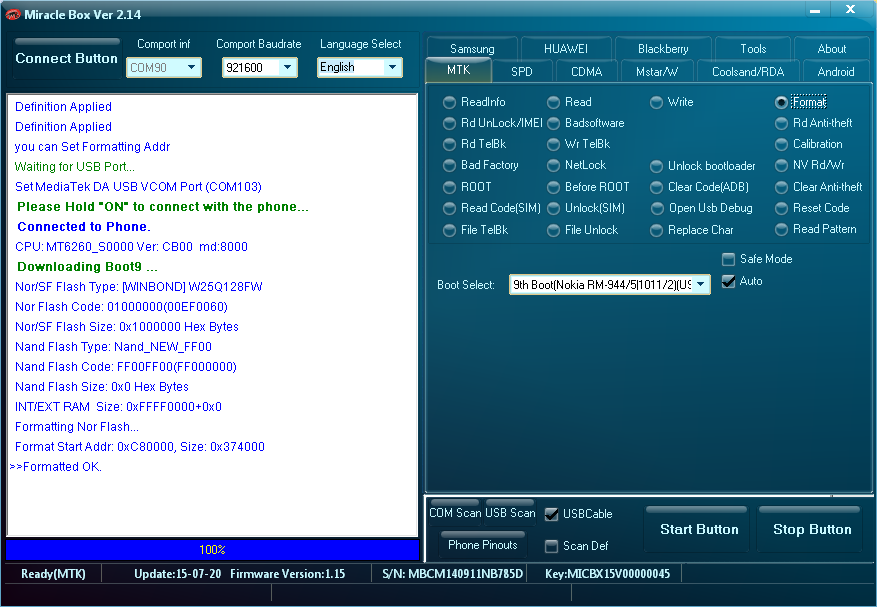Screen dimensions: 877x607
Task: Click the Miracle Box logo icon in title bar
Action: tap(12, 15)
